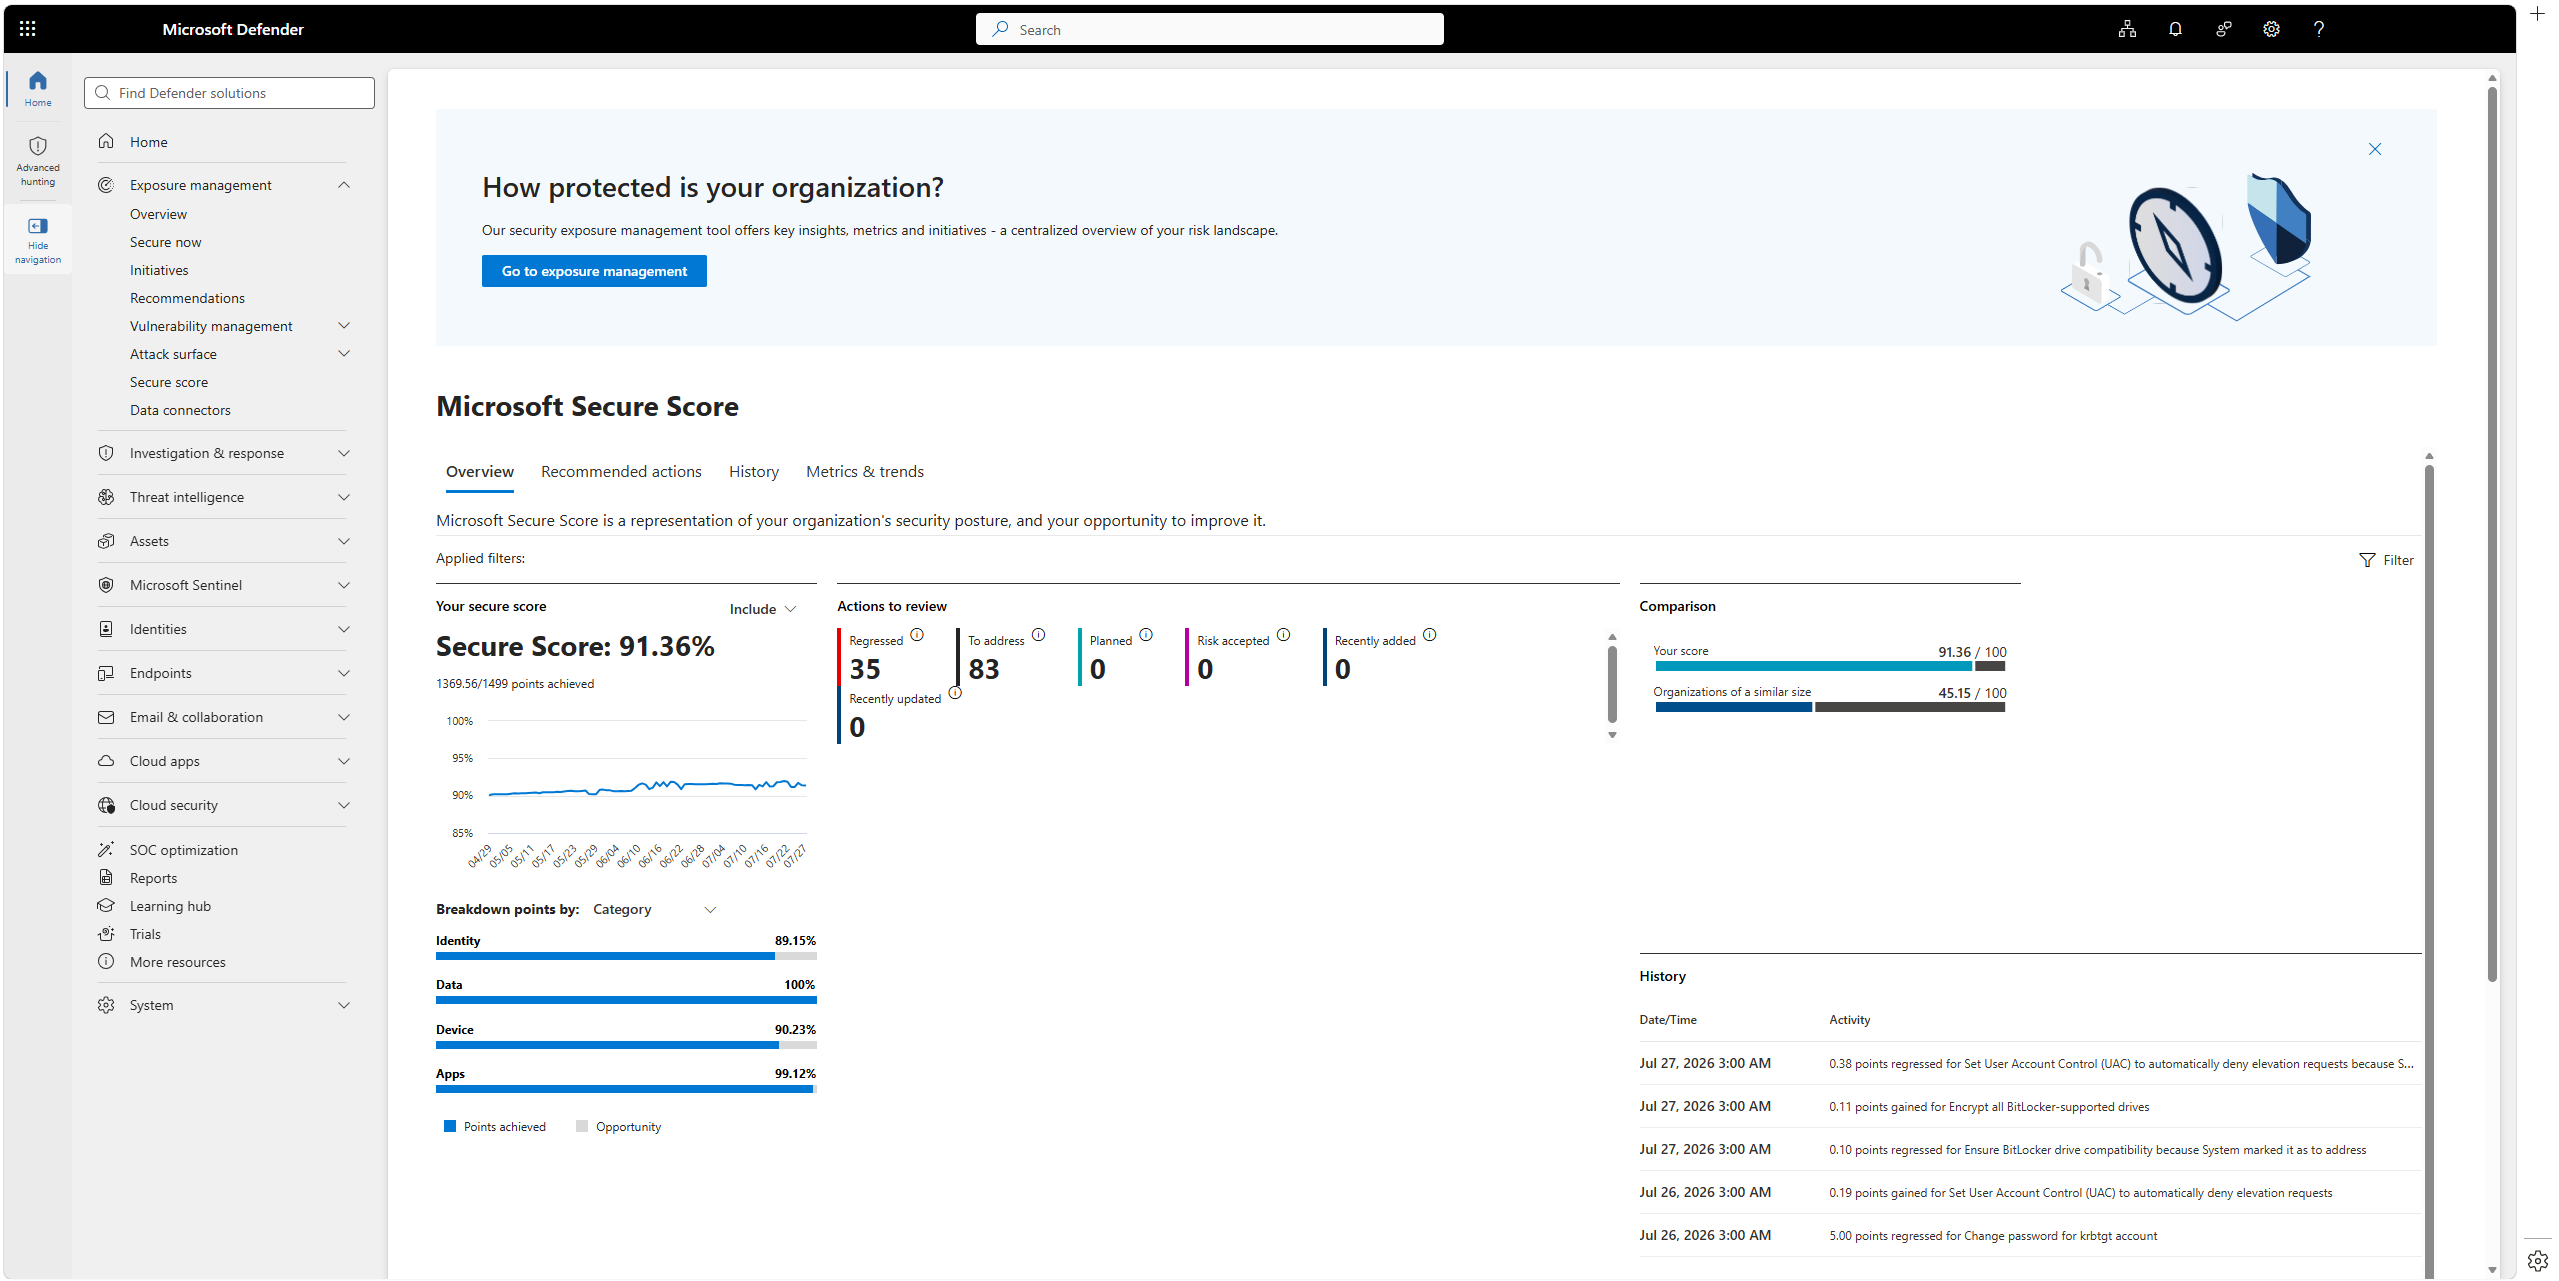The height and width of the screenshot is (1281, 2559).
Task: Show info for Recently added metric
Action: point(1429,635)
